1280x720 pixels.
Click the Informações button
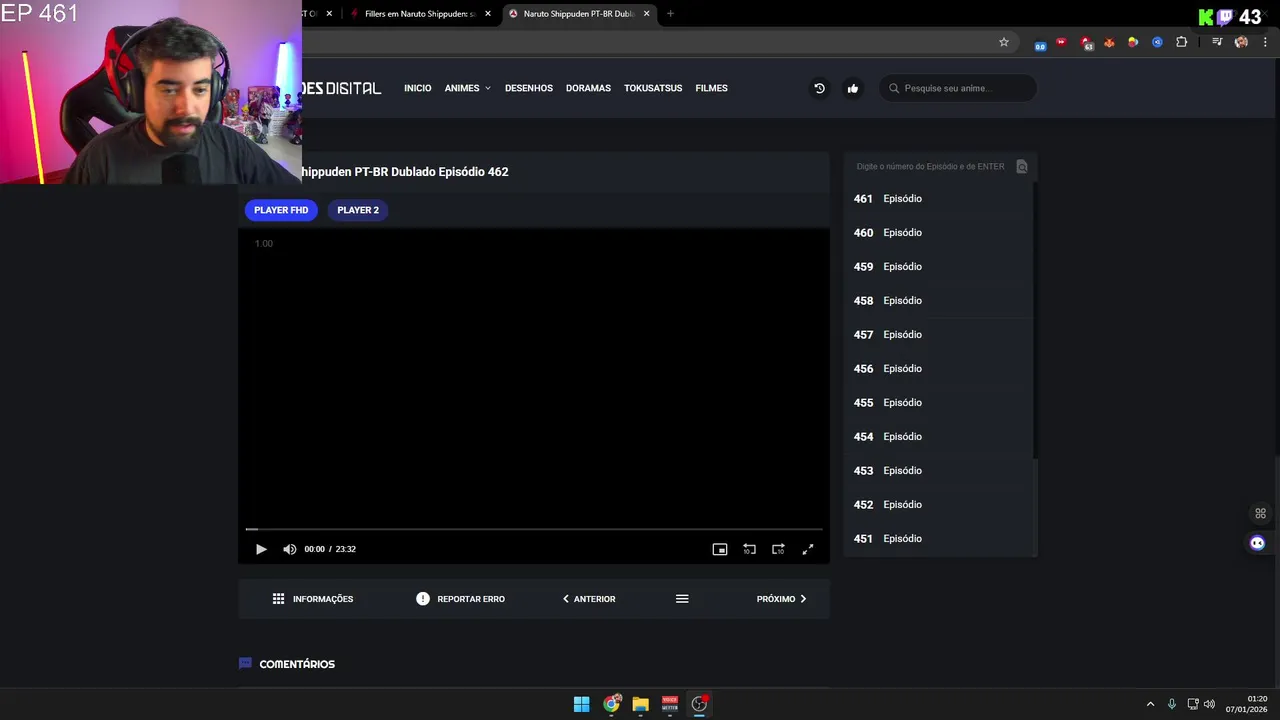[x=313, y=599]
